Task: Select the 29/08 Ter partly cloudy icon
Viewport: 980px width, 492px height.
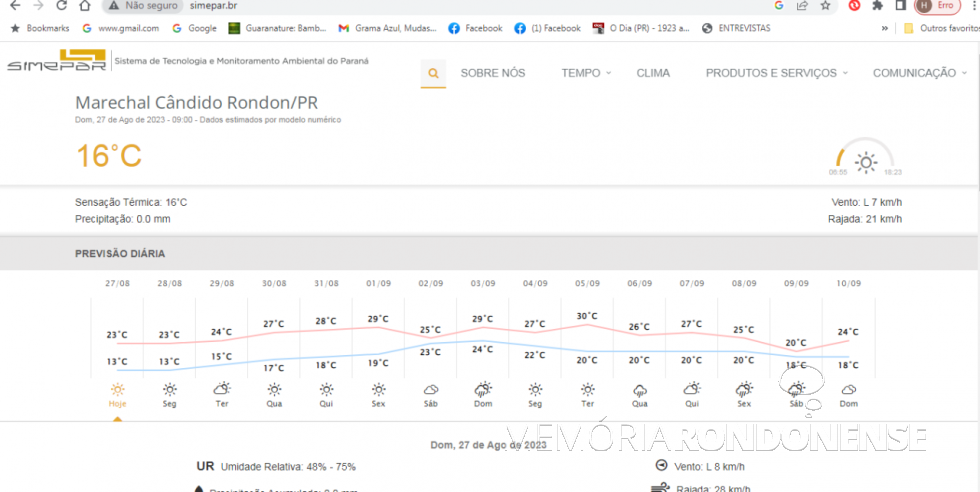Action: click(222, 389)
